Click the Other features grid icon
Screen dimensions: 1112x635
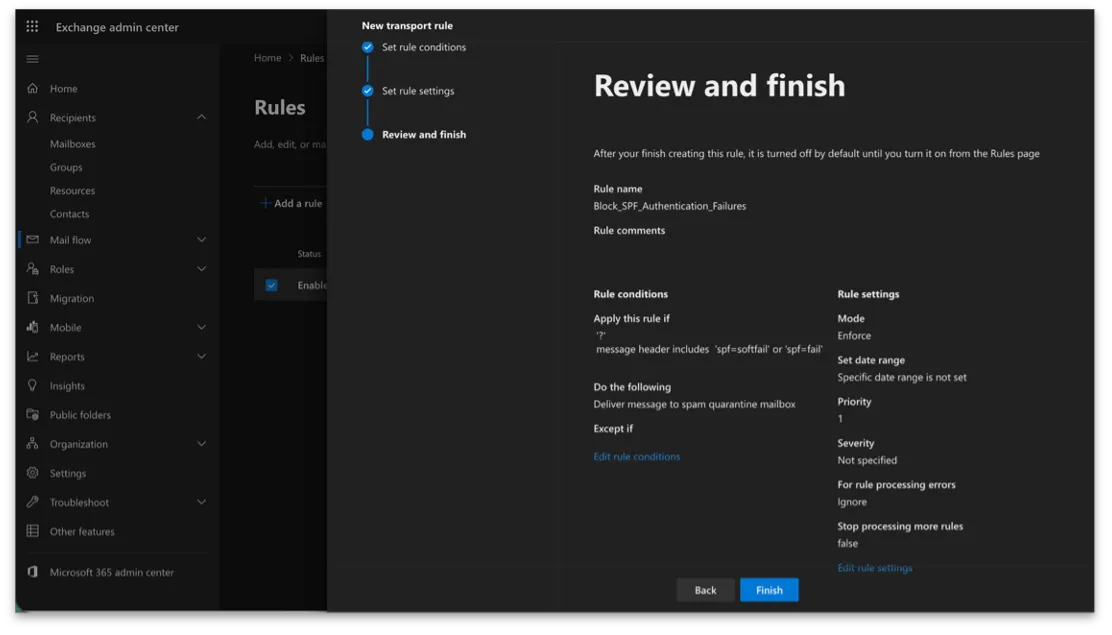pos(33,531)
